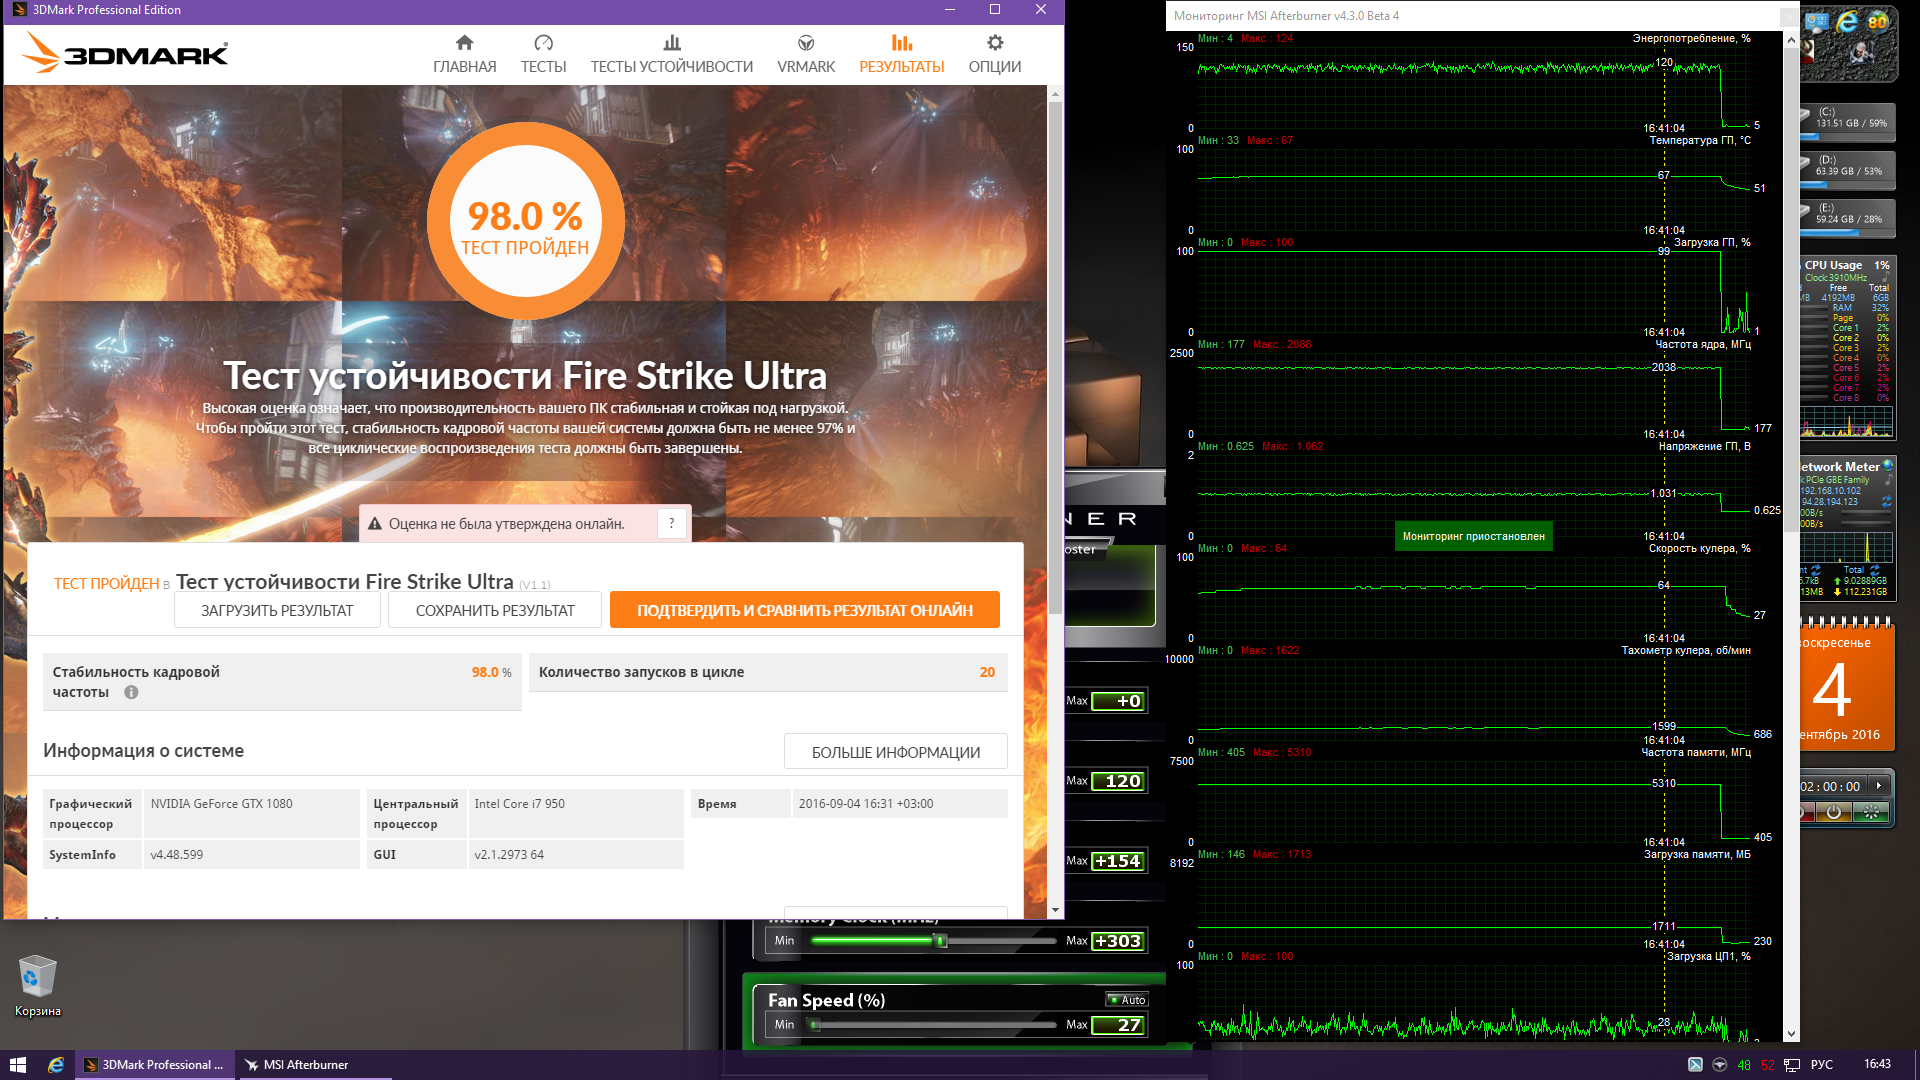Switch to the VRMARK tab
This screenshot has width=1920, height=1080.
[805, 54]
